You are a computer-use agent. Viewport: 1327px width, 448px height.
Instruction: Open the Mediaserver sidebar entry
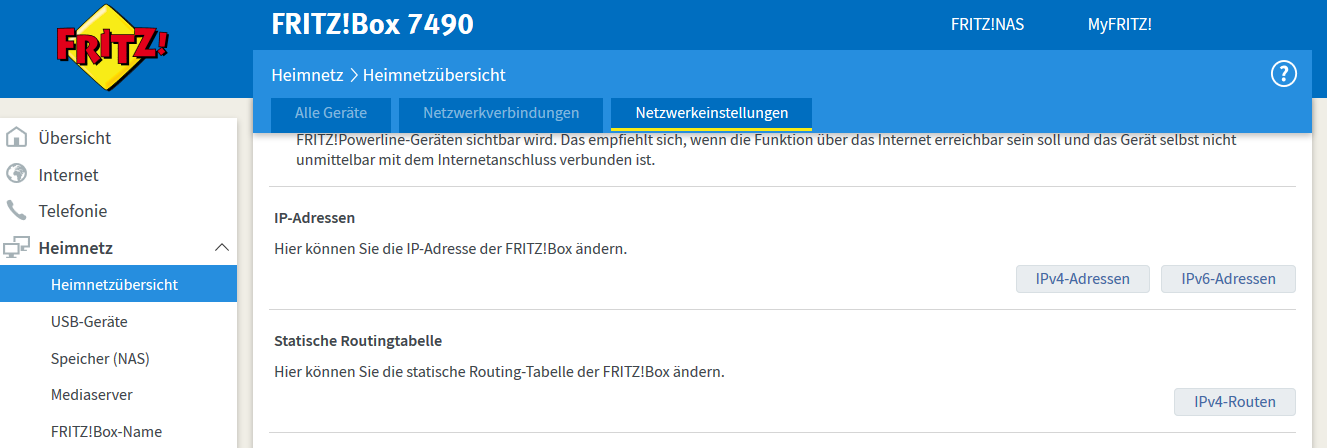tap(91, 395)
